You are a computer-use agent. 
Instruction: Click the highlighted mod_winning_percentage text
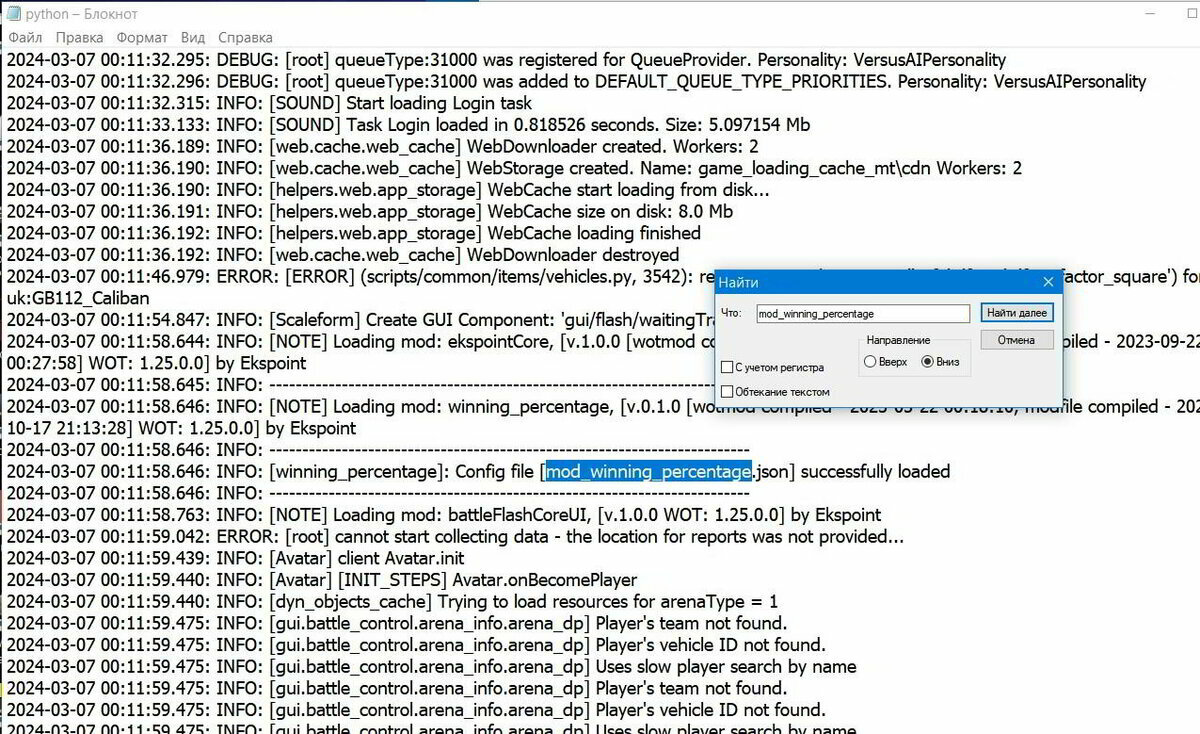(648, 472)
